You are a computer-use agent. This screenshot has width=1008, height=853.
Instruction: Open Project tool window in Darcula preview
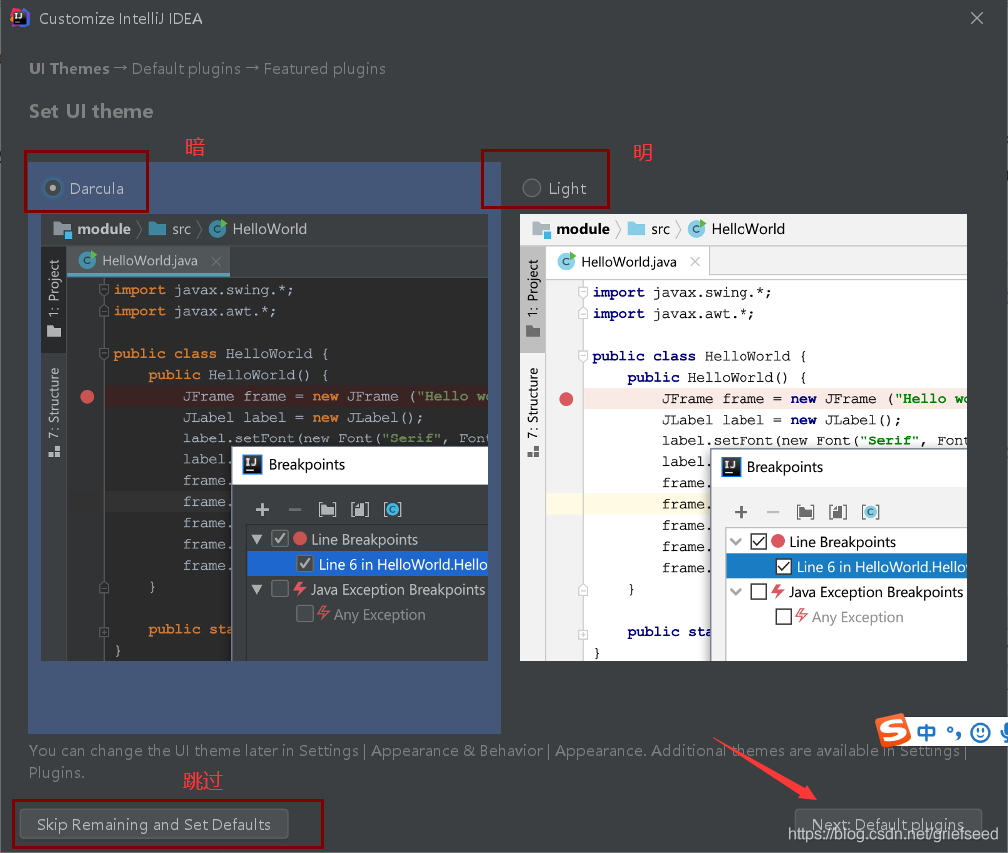point(54,298)
